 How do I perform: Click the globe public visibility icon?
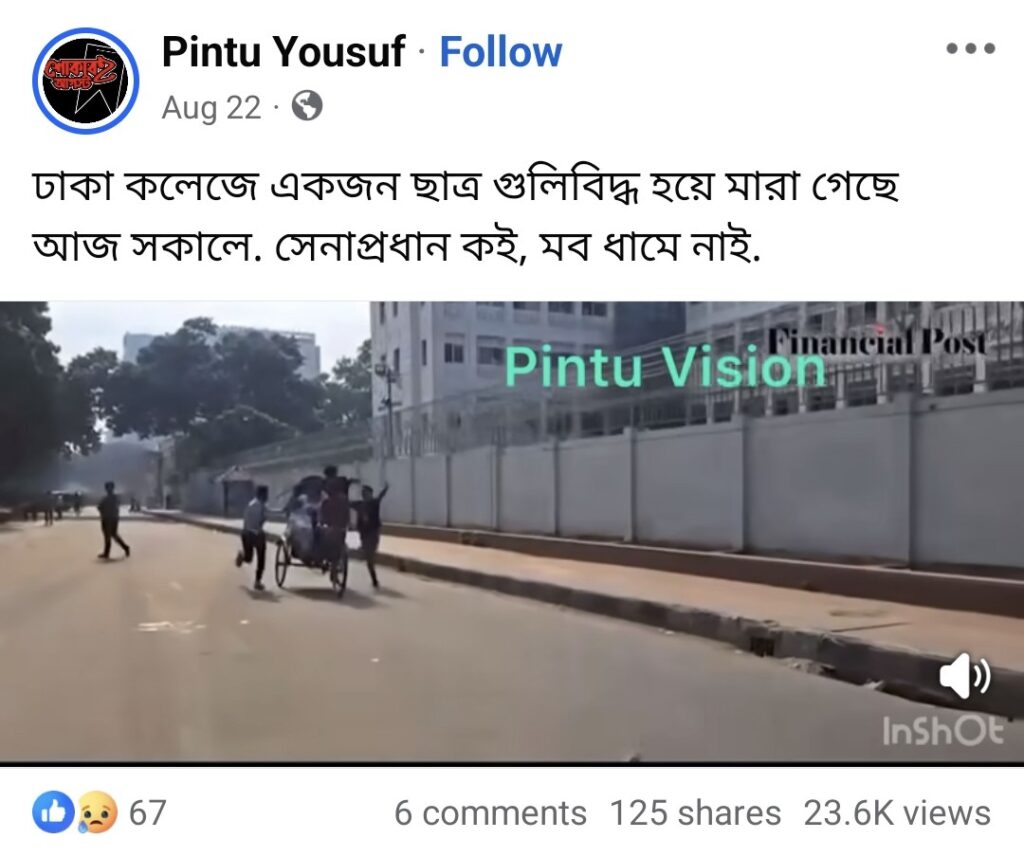point(306,106)
